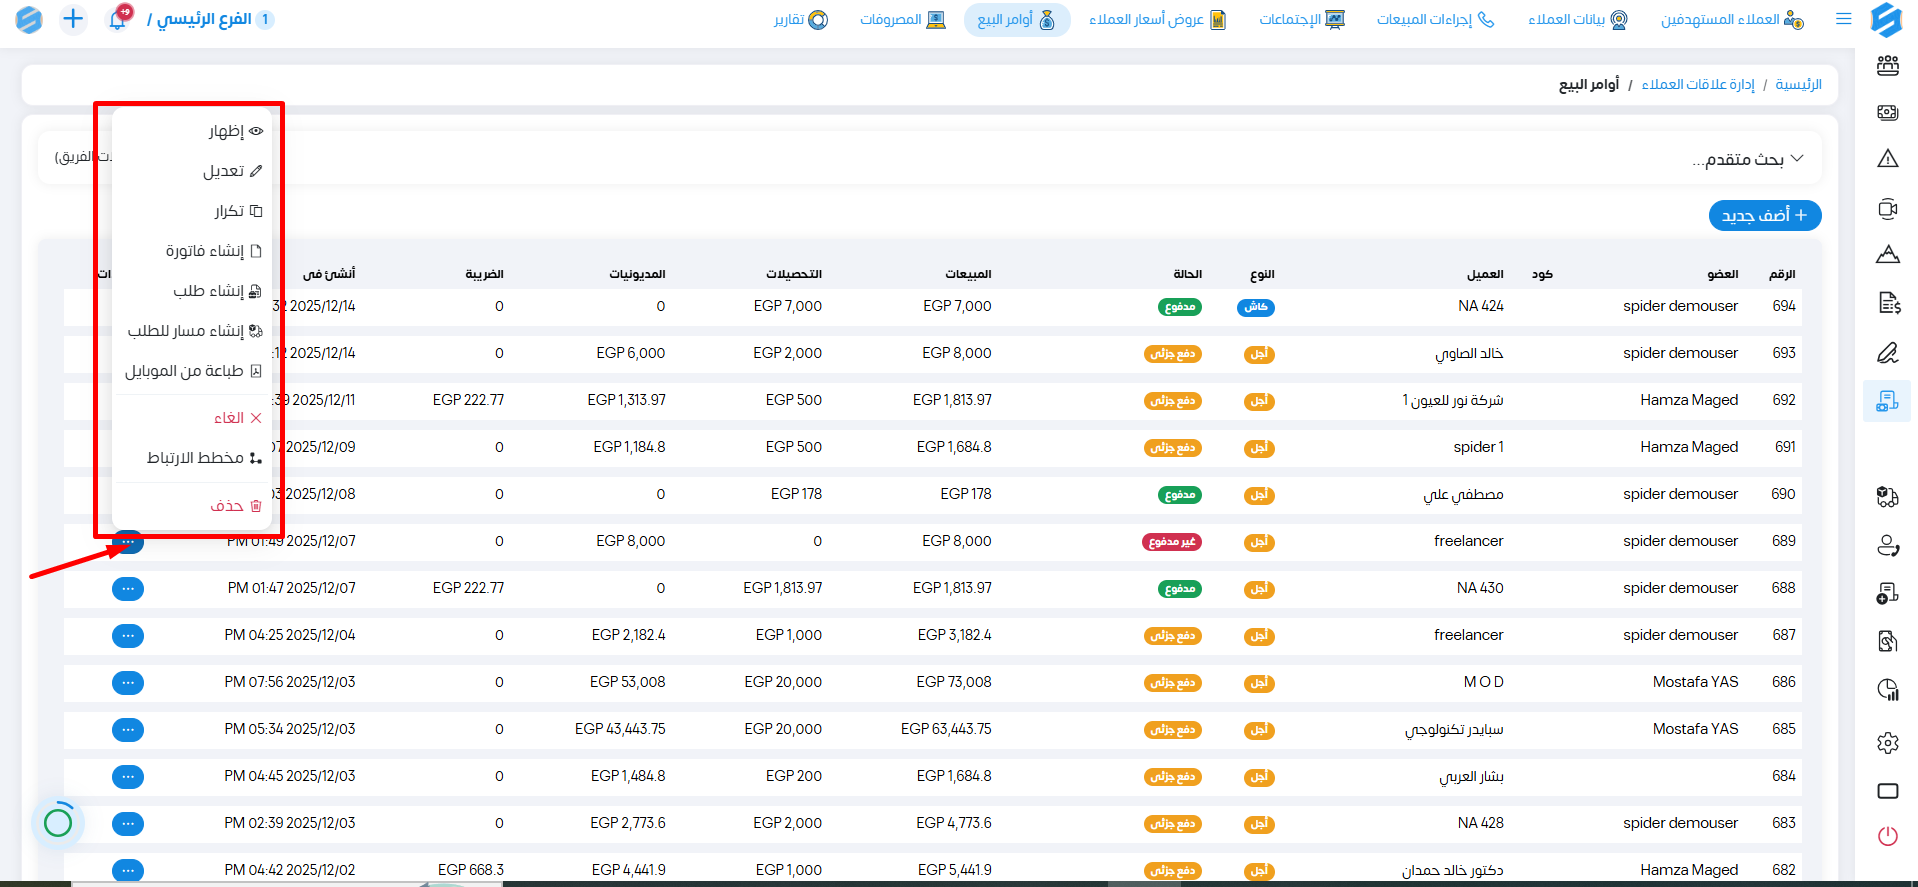The width and height of the screenshot is (1918, 887).
Task: Open actions dropdown for order 685
Action: tap(128, 730)
